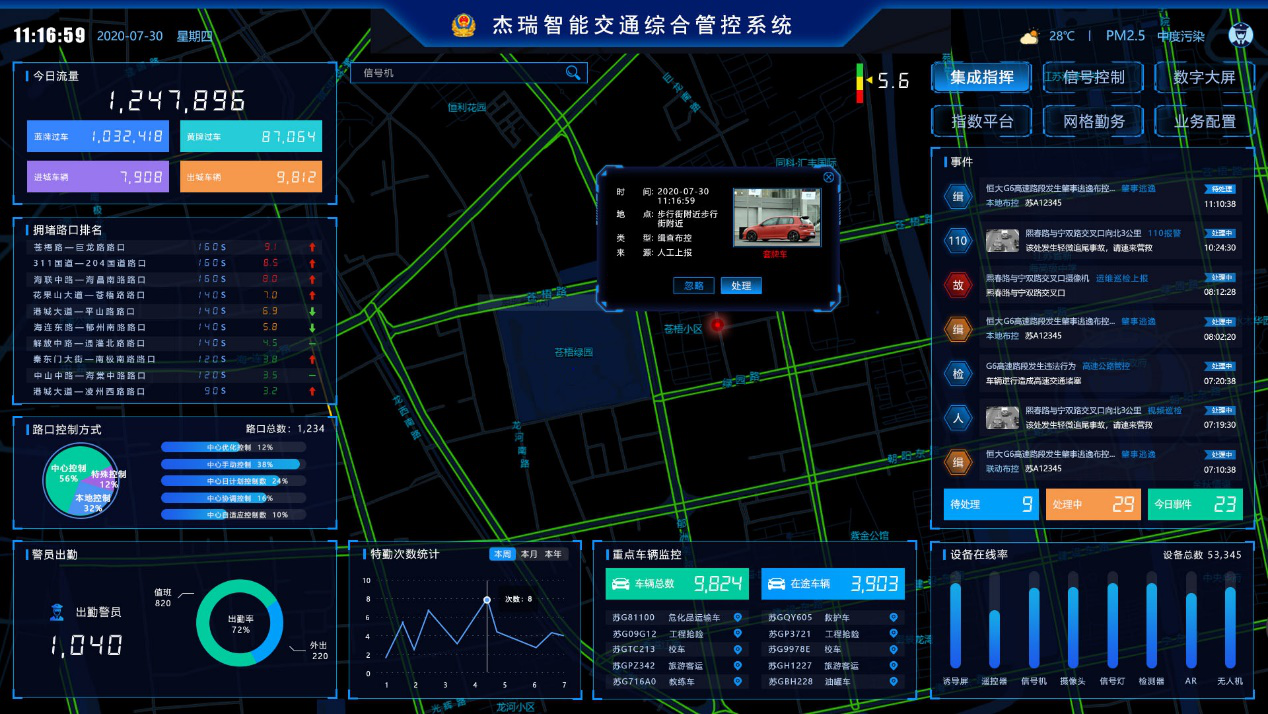The height and width of the screenshot is (714, 1268).
Task: Open the 网格勤务 module
Action: pos(1094,121)
